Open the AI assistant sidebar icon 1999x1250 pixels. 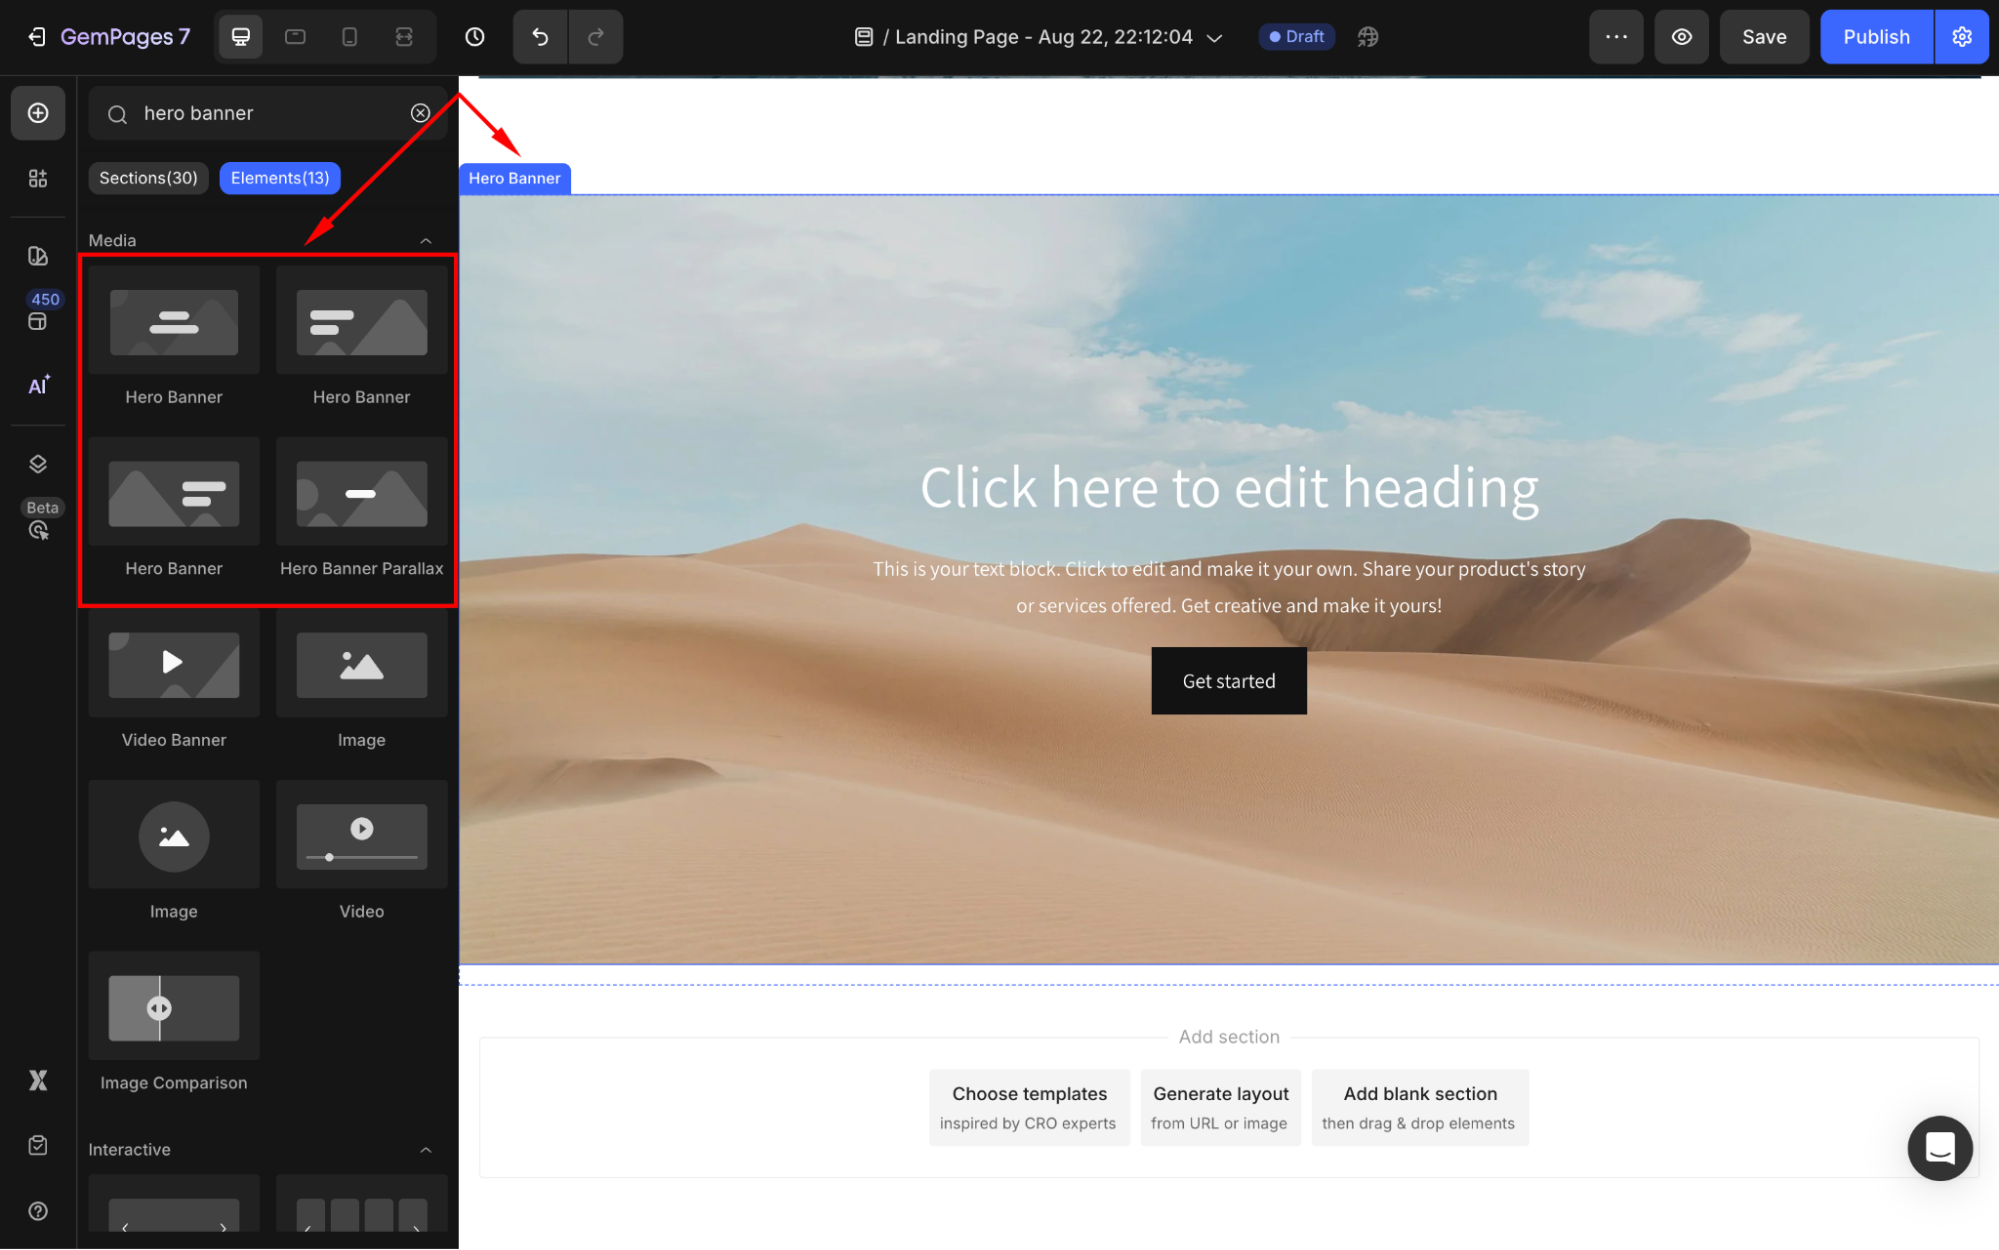click(x=38, y=386)
